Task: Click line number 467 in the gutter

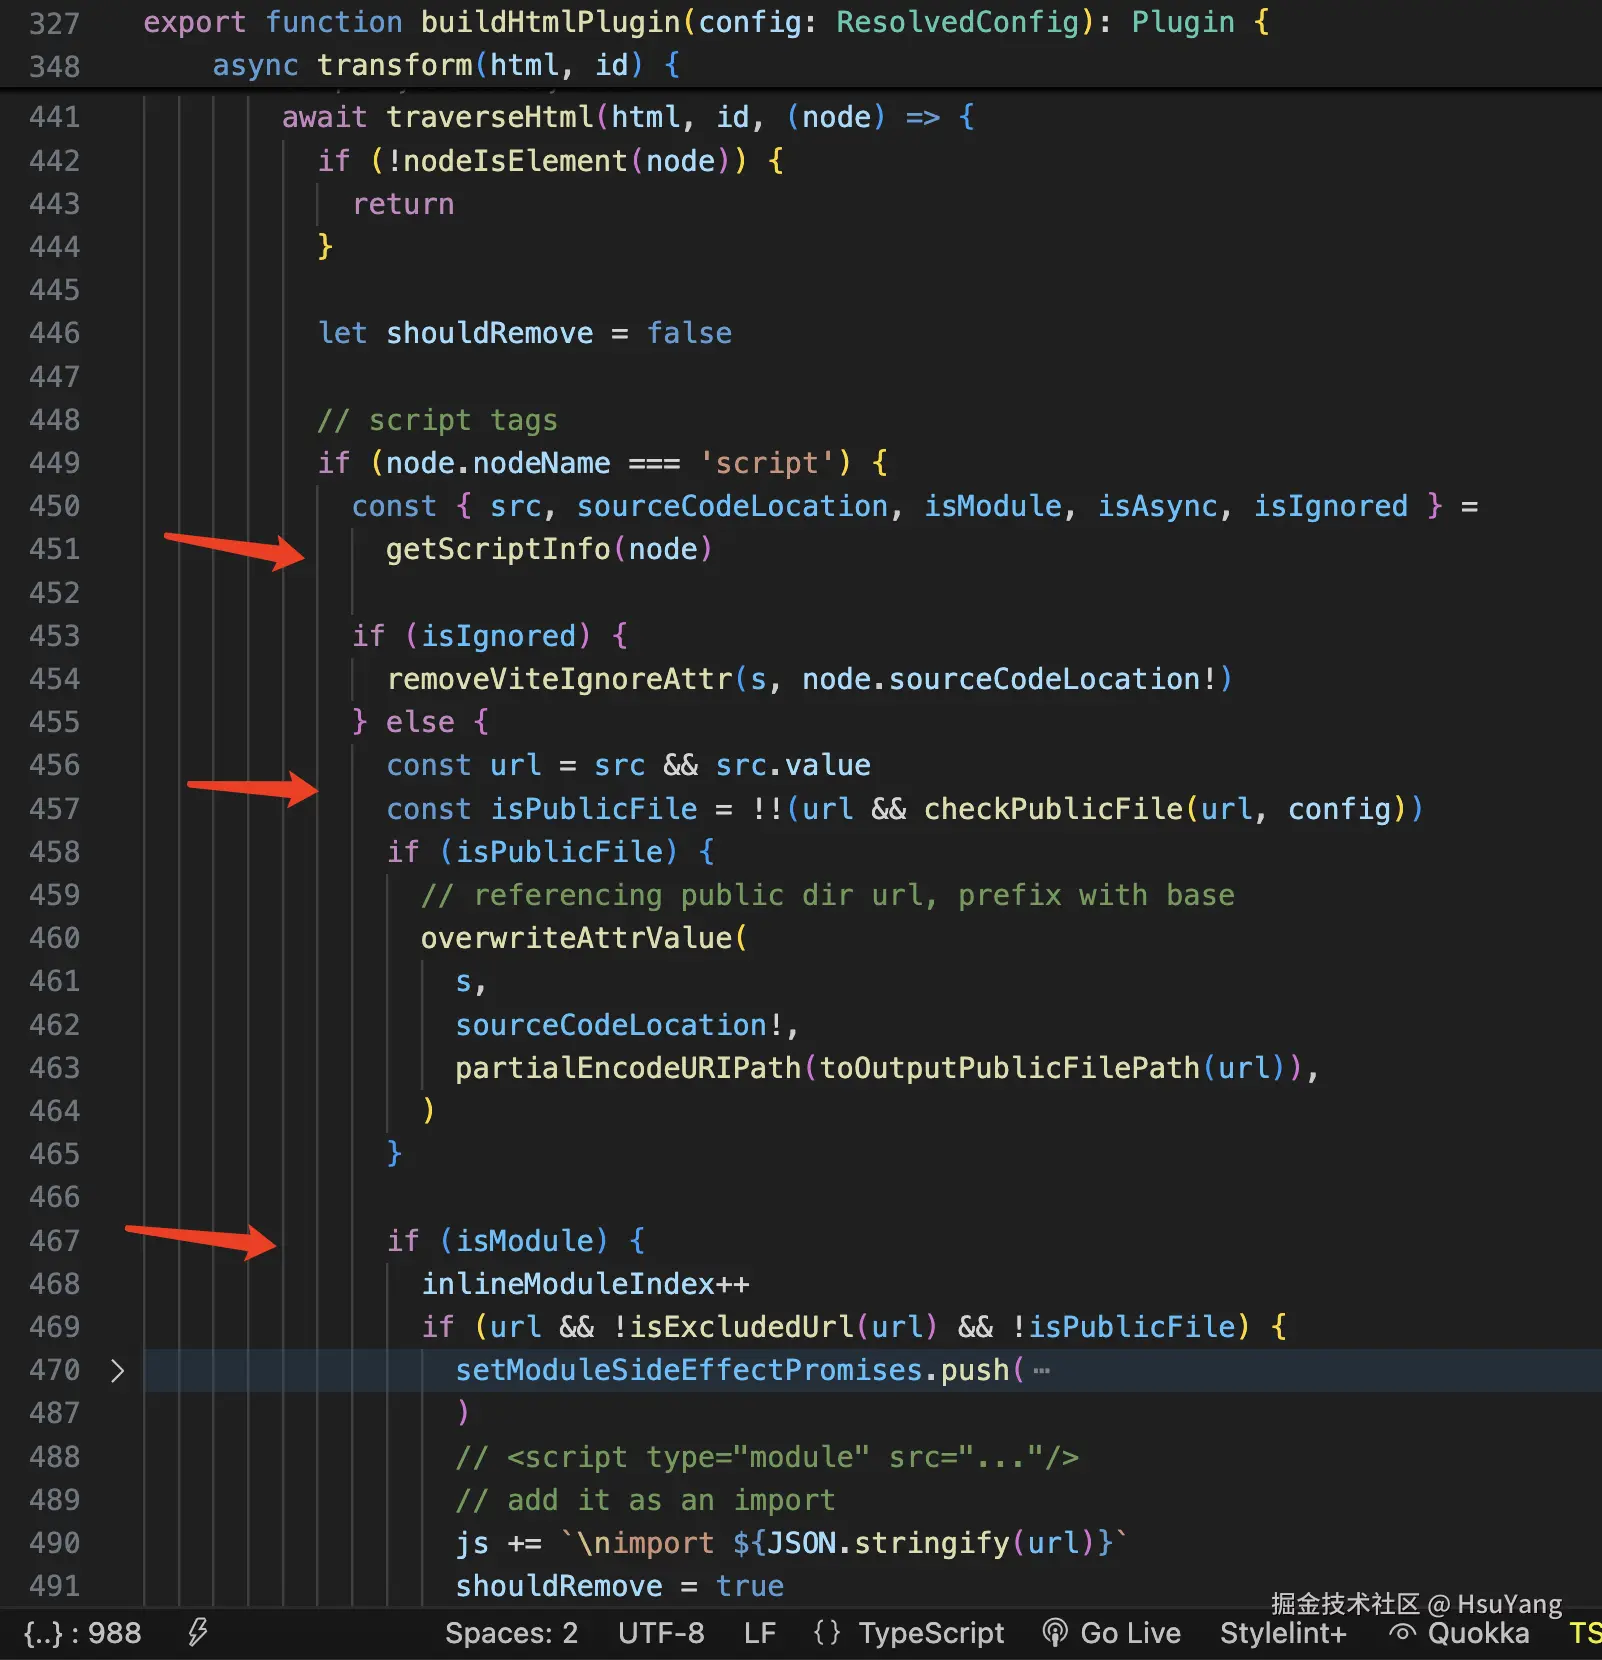Action: (55, 1240)
